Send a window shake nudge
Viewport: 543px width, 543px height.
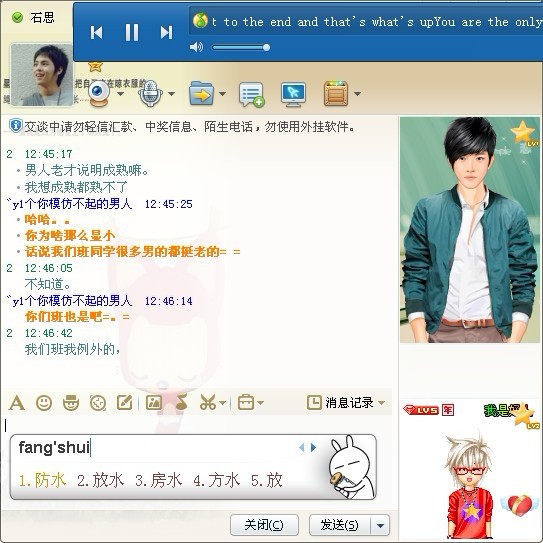[98, 403]
